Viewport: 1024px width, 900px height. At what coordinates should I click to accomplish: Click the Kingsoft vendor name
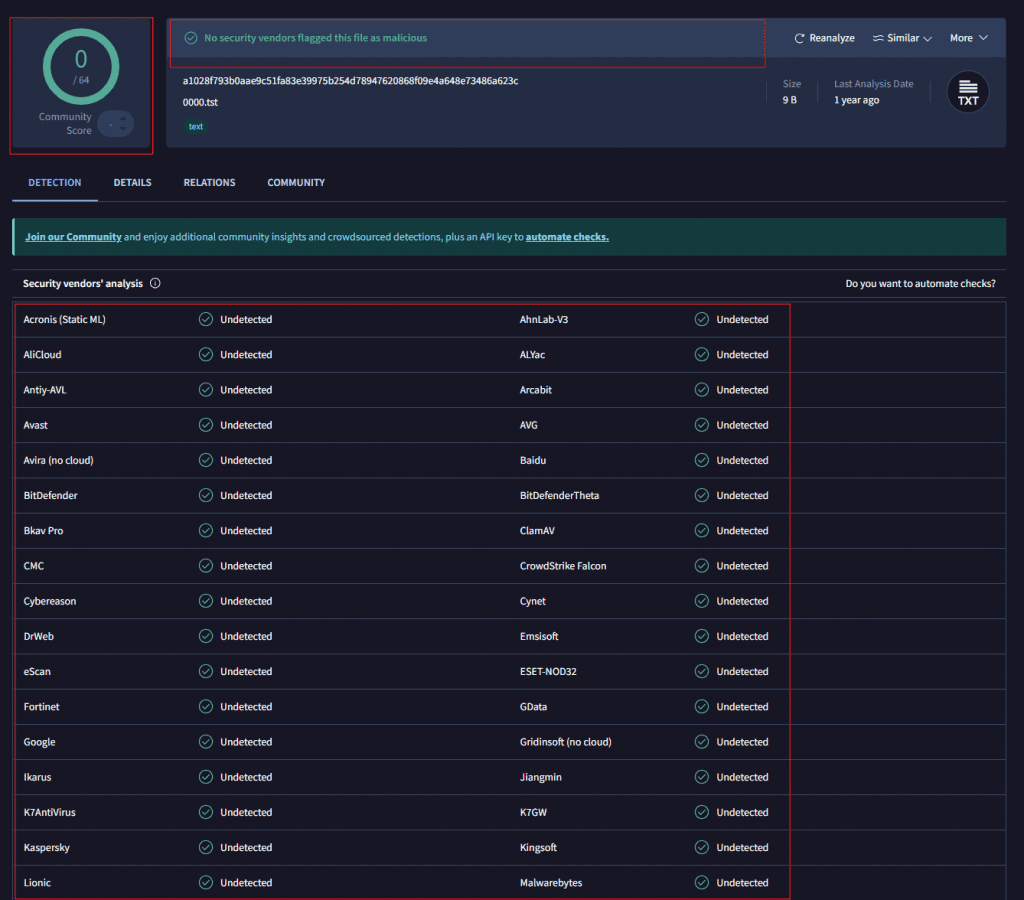[x=539, y=848]
